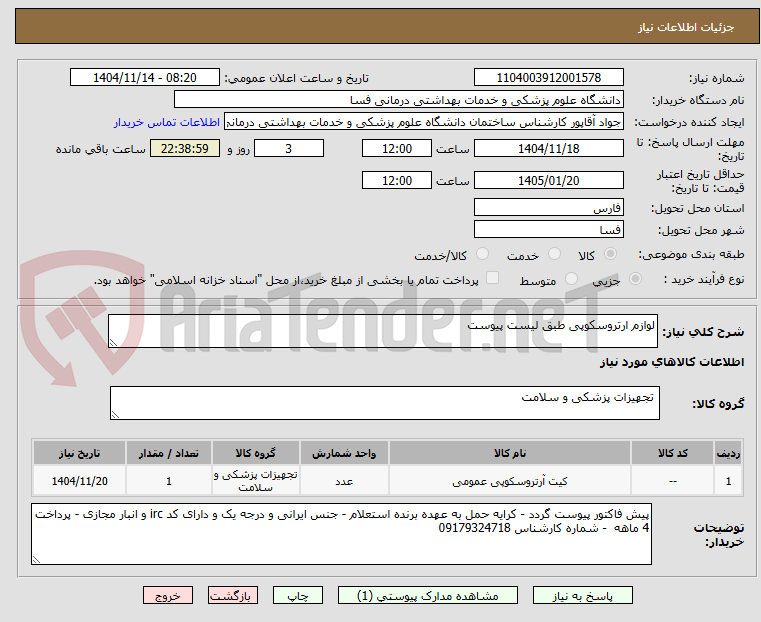Click the delivery province field فارس

click(548, 208)
